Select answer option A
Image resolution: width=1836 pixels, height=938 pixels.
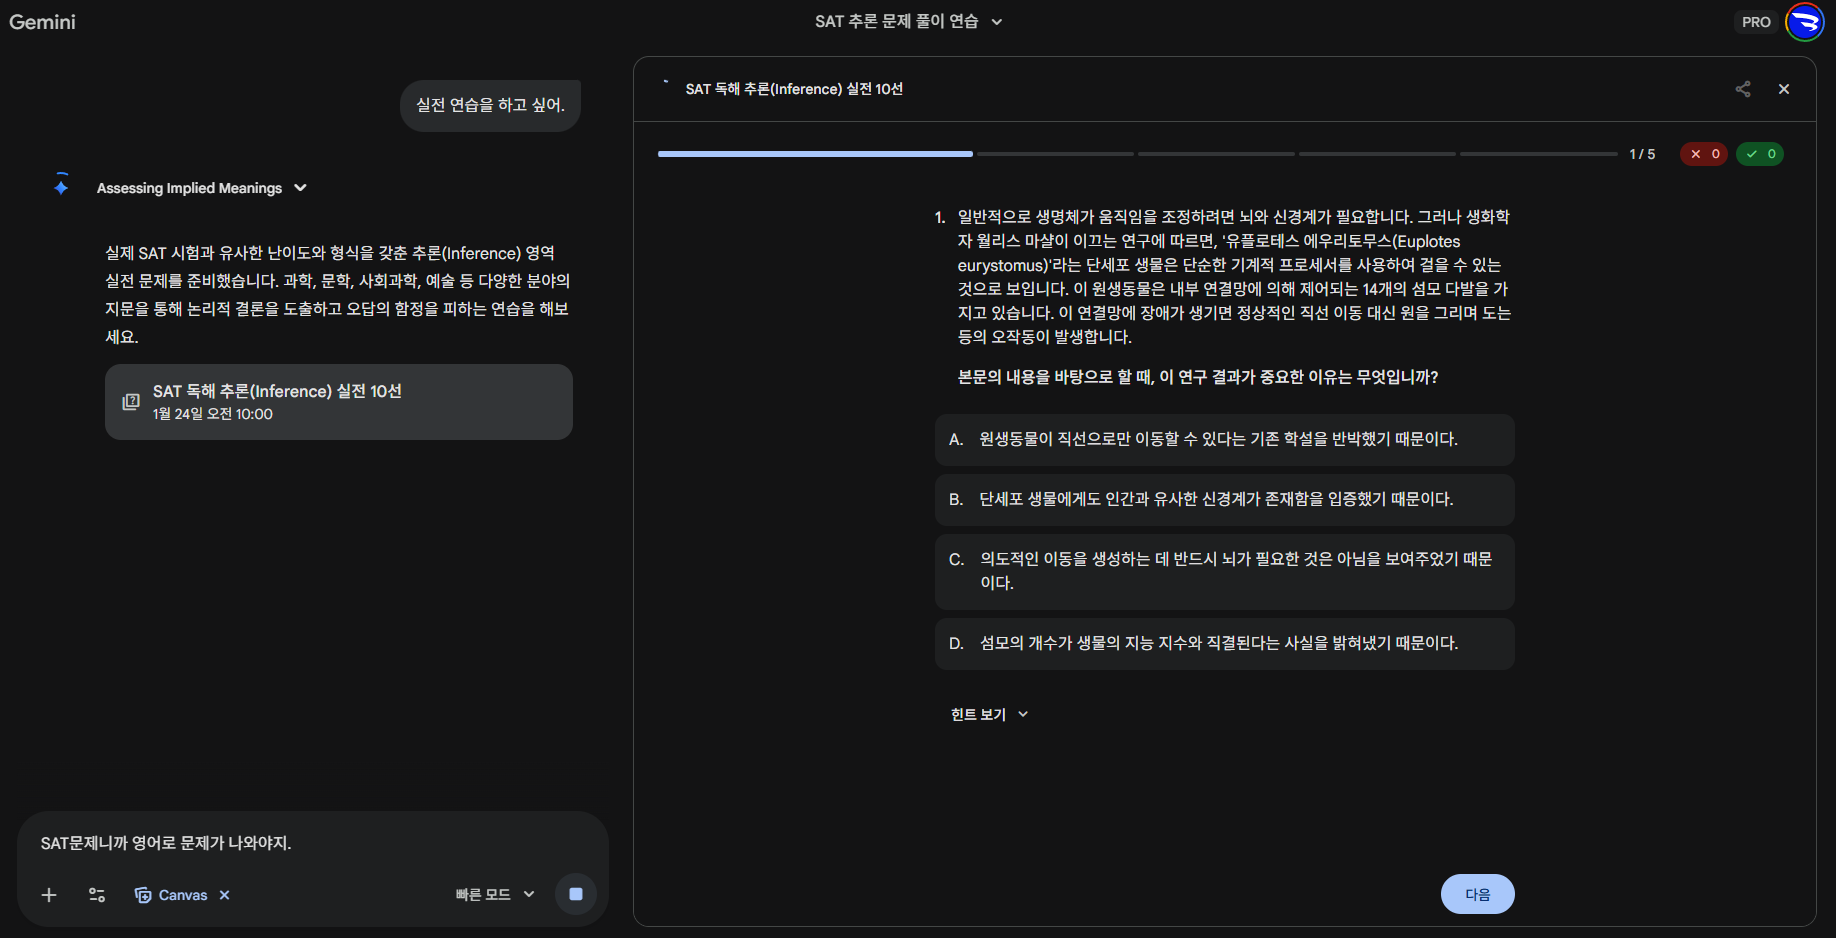pos(1223,440)
